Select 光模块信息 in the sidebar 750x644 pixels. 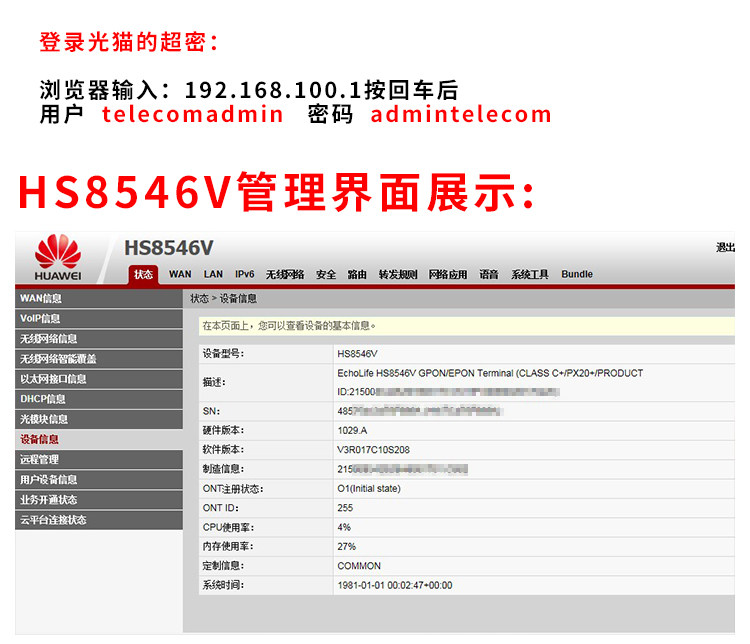coord(99,419)
